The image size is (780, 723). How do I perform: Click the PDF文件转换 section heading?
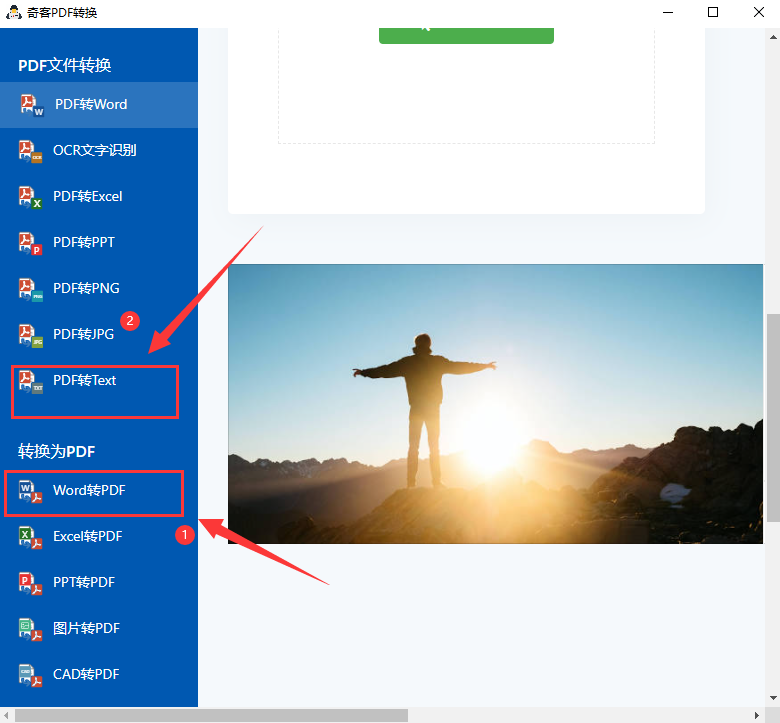point(65,66)
